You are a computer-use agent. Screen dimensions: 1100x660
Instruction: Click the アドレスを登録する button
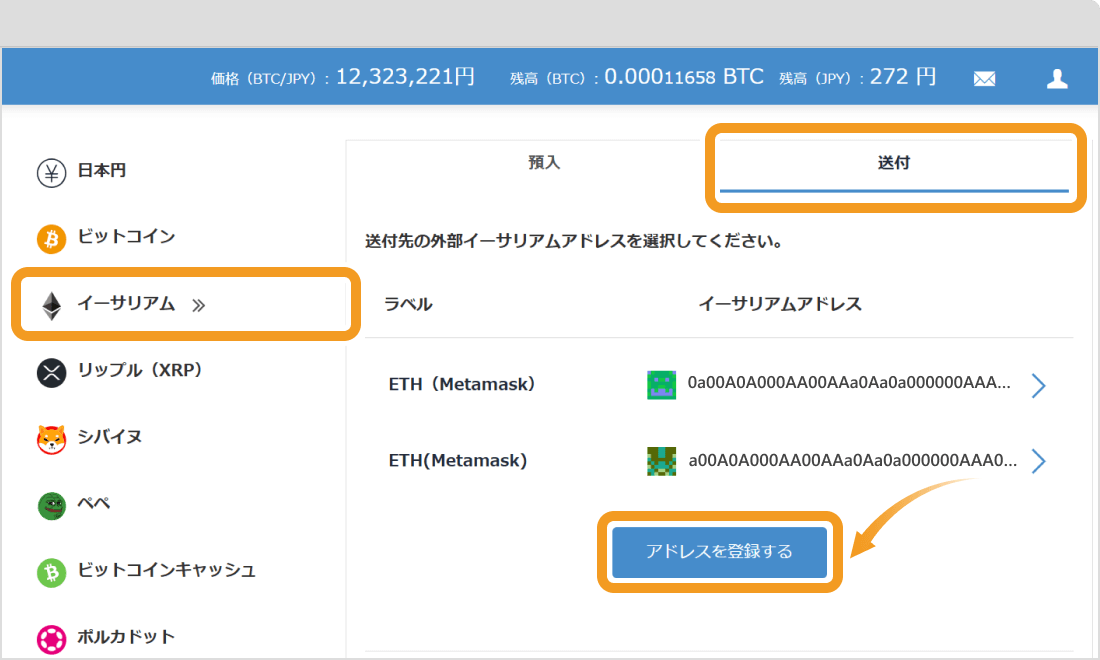point(720,552)
